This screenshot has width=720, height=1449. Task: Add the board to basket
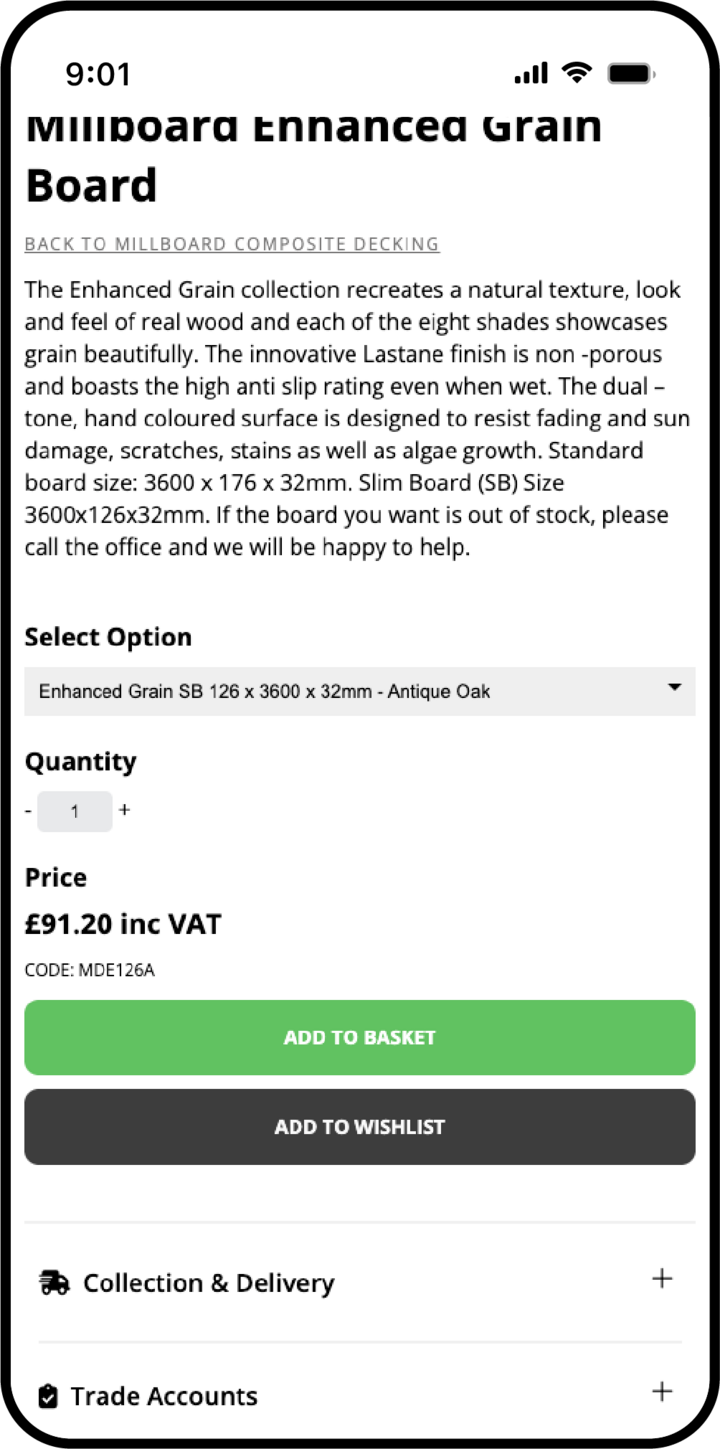coord(360,1037)
